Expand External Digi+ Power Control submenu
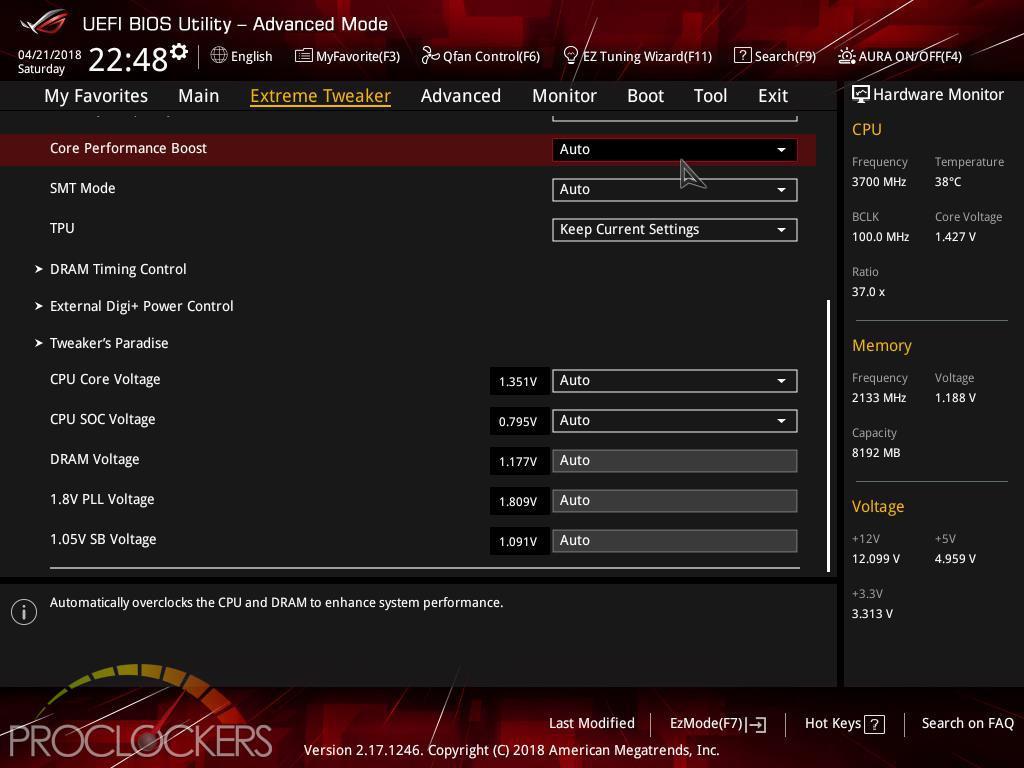Image resolution: width=1024 pixels, height=768 pixels. [x=134, y=306]
